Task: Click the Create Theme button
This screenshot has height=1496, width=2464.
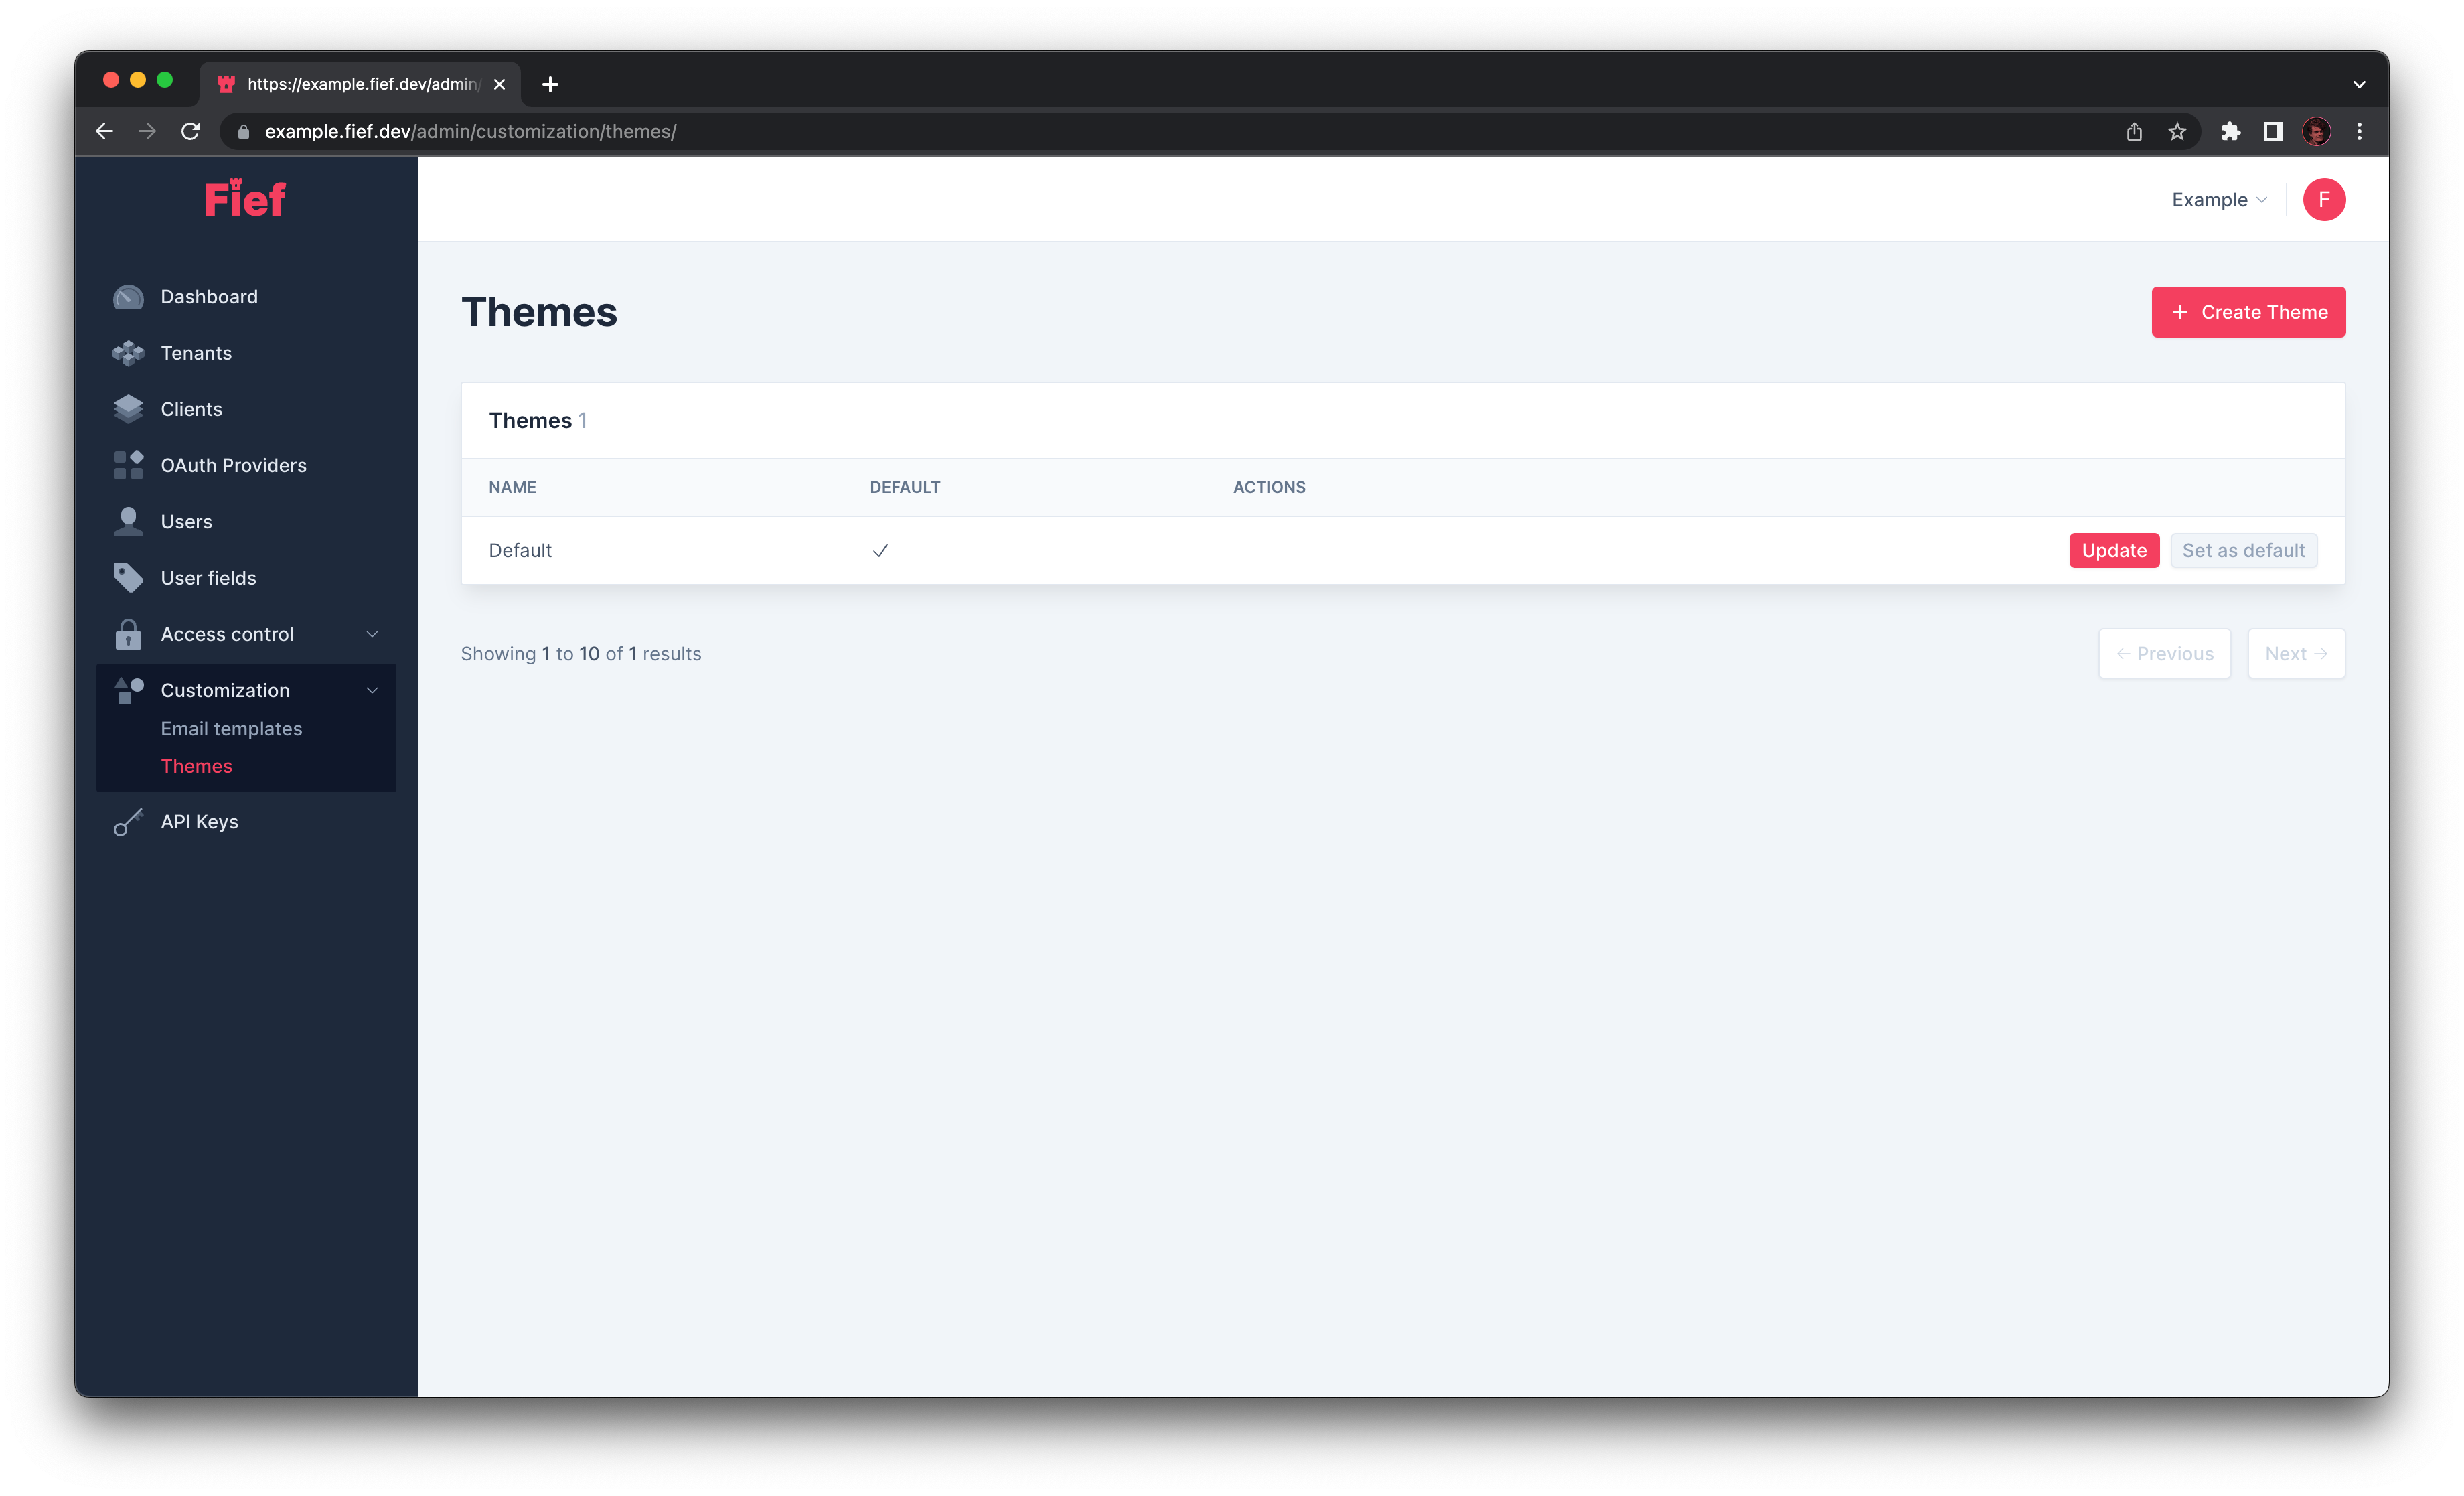Action: point(2248,311)
